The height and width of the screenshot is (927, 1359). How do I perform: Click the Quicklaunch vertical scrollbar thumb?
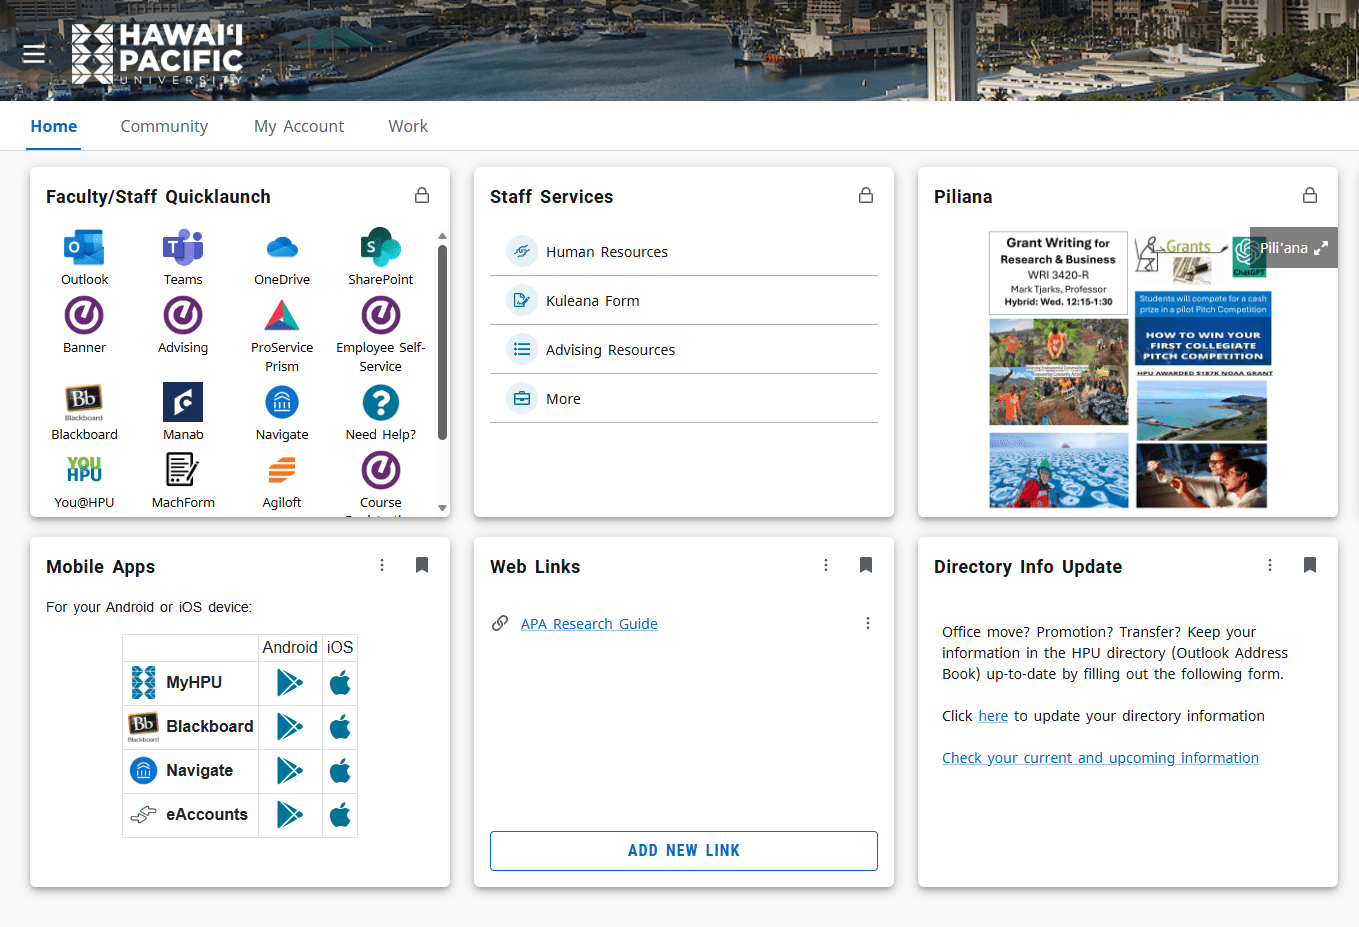pos(442,342)
